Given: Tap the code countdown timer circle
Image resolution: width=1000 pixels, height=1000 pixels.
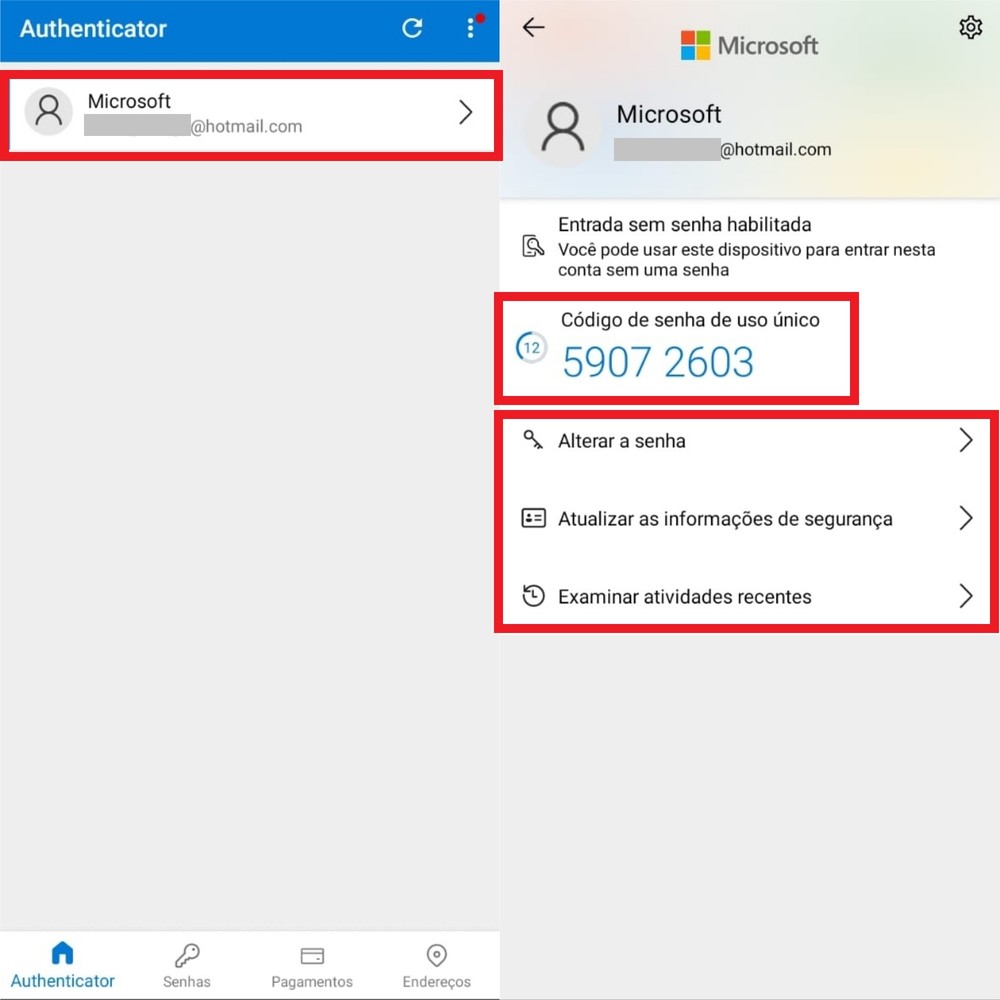Looking at the screenshot, I should coord(531,348).
